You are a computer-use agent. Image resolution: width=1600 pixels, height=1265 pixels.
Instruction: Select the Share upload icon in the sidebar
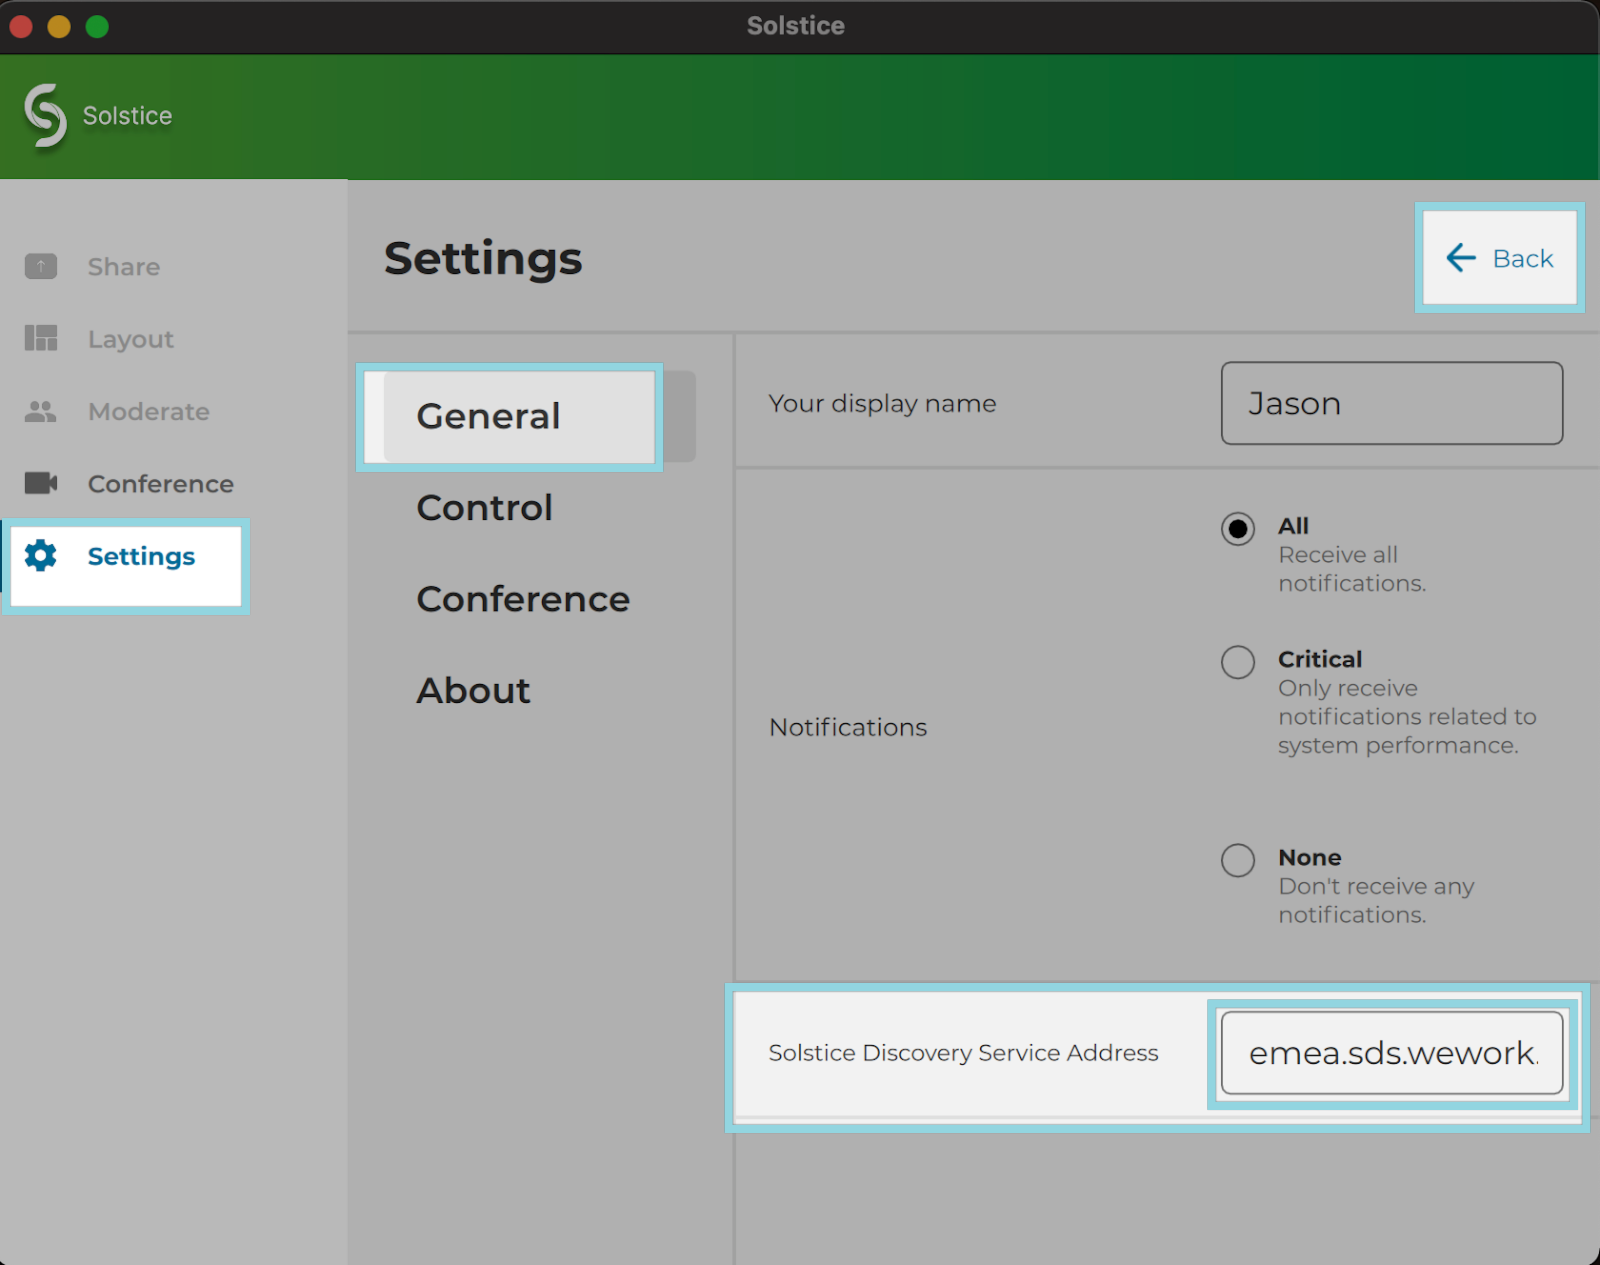[40, 266]
